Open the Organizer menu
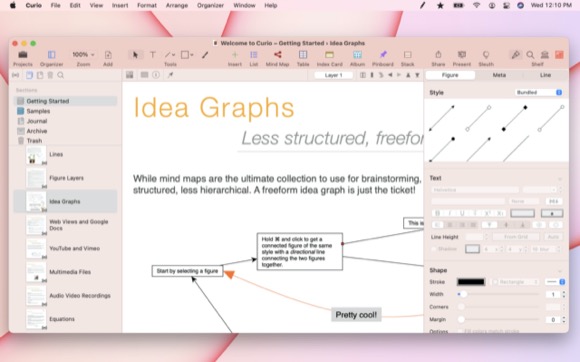This screenshot has height=362, width=580. click(210, 6)
